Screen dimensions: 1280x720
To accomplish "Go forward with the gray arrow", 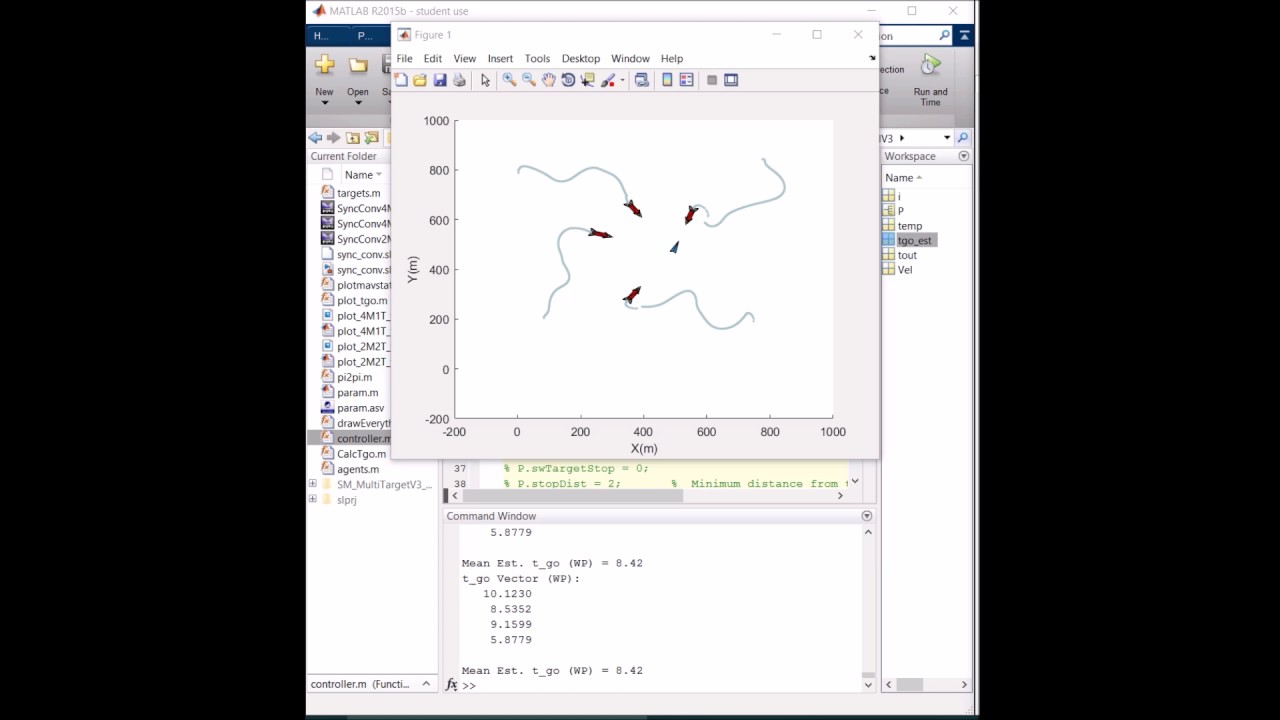I will [334, 138].
